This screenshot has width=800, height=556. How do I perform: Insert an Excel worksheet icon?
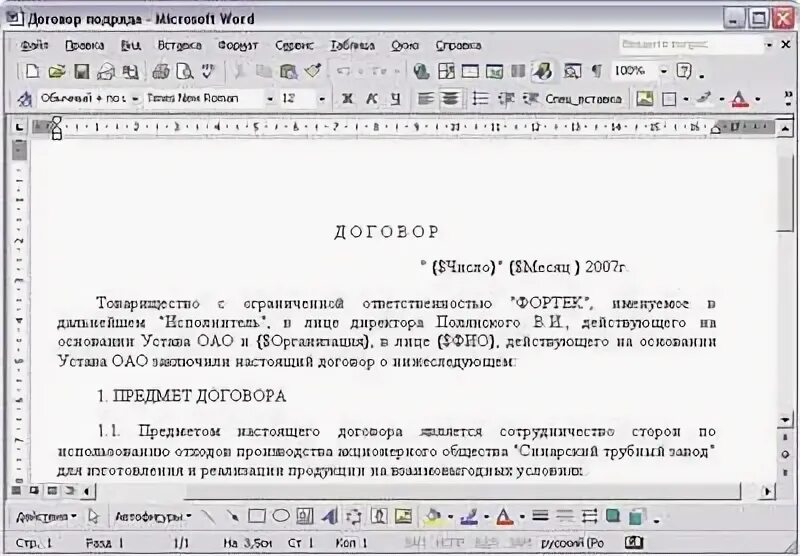[x=494, y=71]
